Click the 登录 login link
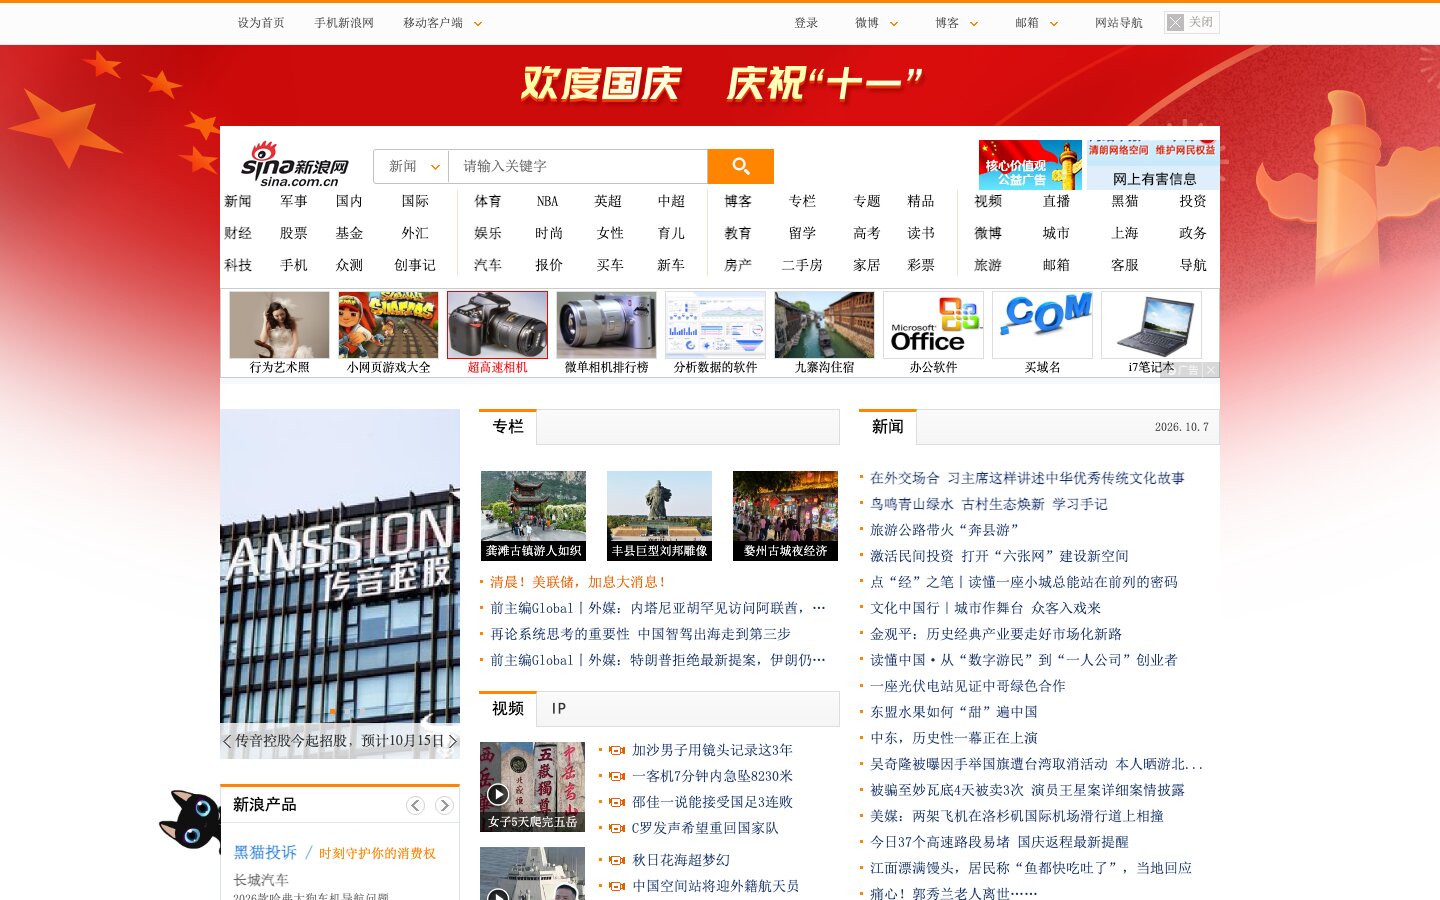1440x900 pixels. point(806,23)
